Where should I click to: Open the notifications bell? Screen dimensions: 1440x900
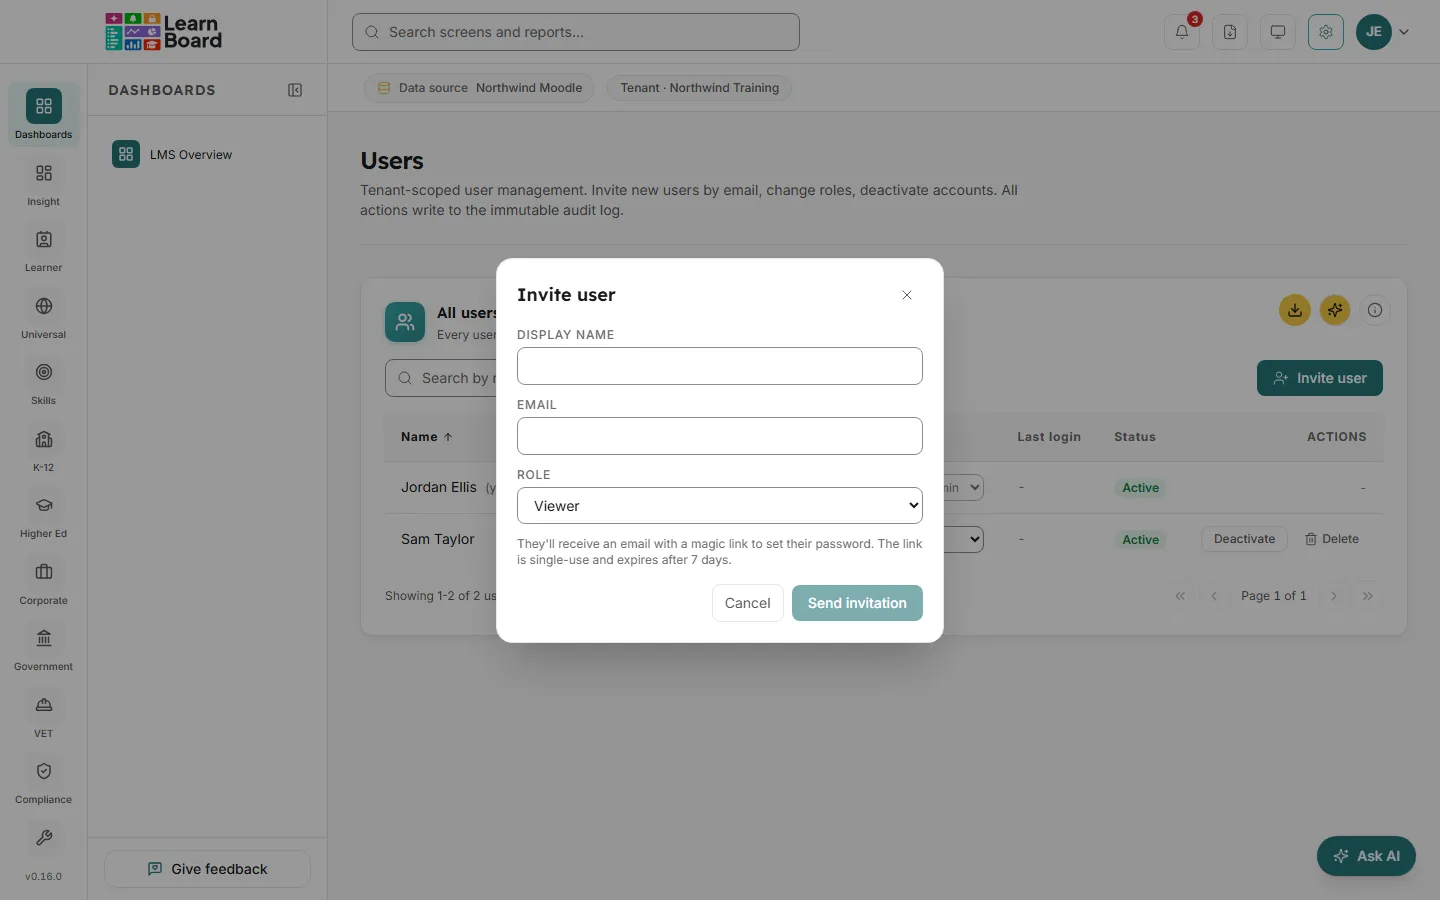click(1182, 32)
